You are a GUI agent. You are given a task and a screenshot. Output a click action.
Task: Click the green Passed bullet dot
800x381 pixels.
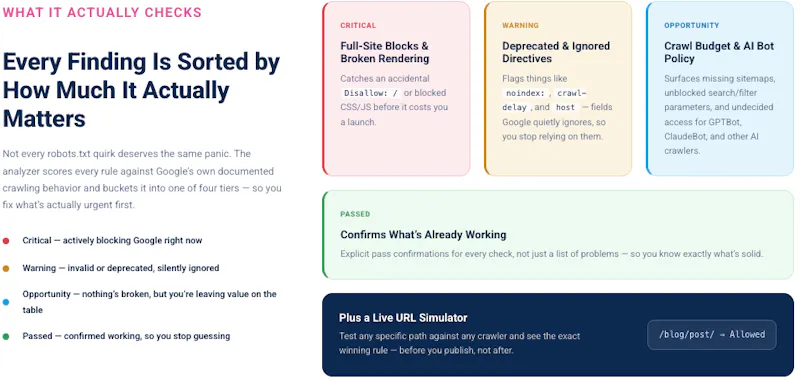[6, 337]
